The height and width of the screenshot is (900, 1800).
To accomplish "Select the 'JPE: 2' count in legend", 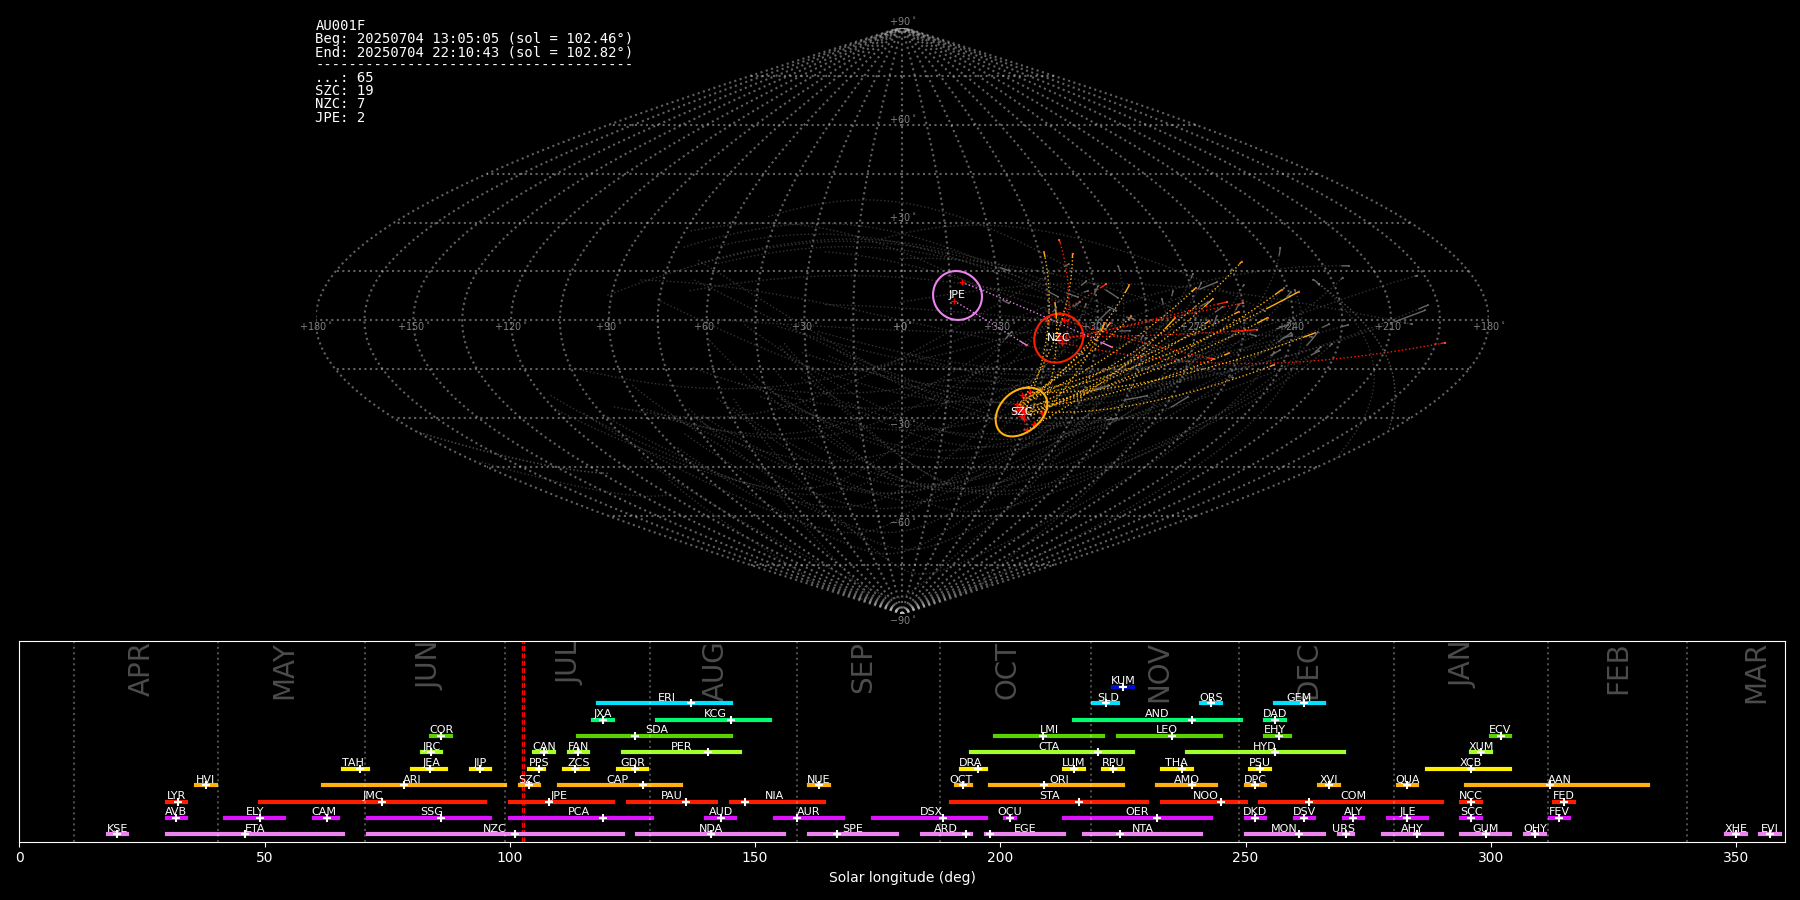I will 340,117.
